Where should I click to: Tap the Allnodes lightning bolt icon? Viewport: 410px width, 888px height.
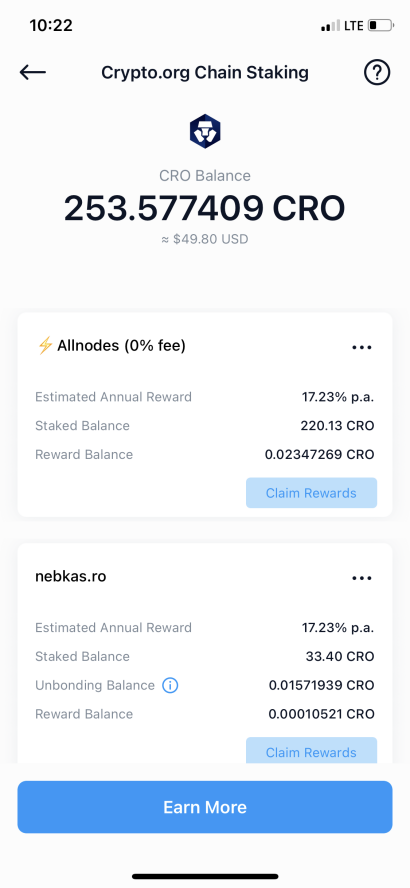(45, 345)
